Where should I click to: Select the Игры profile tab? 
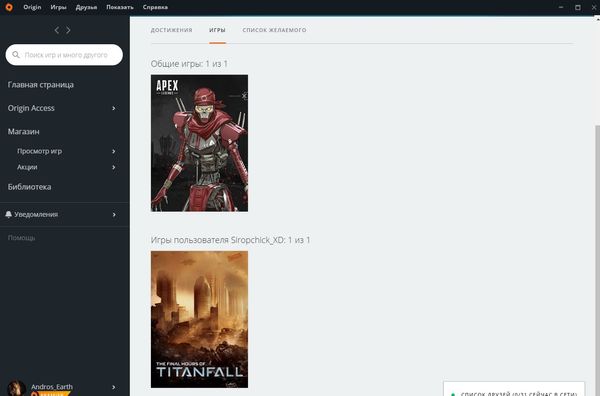coord(217,30)
